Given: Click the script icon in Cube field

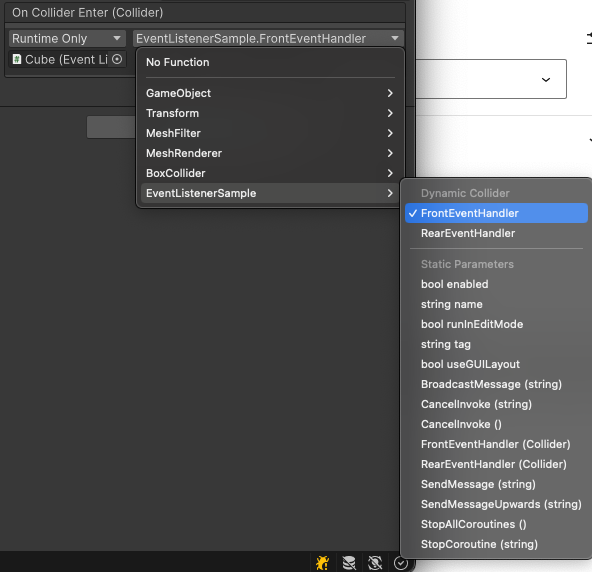Looking at the screenshot, I should point(17,59).
